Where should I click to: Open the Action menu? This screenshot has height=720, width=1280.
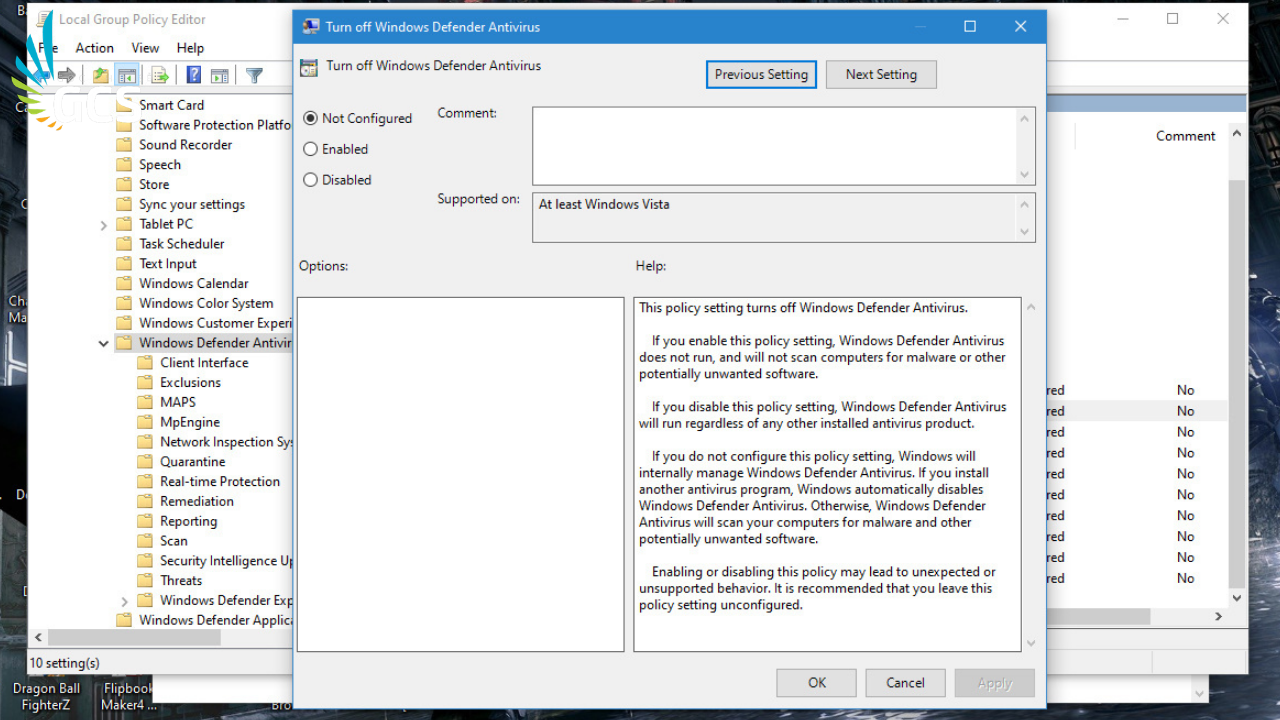pyautogui.click(x=94, y=47)
